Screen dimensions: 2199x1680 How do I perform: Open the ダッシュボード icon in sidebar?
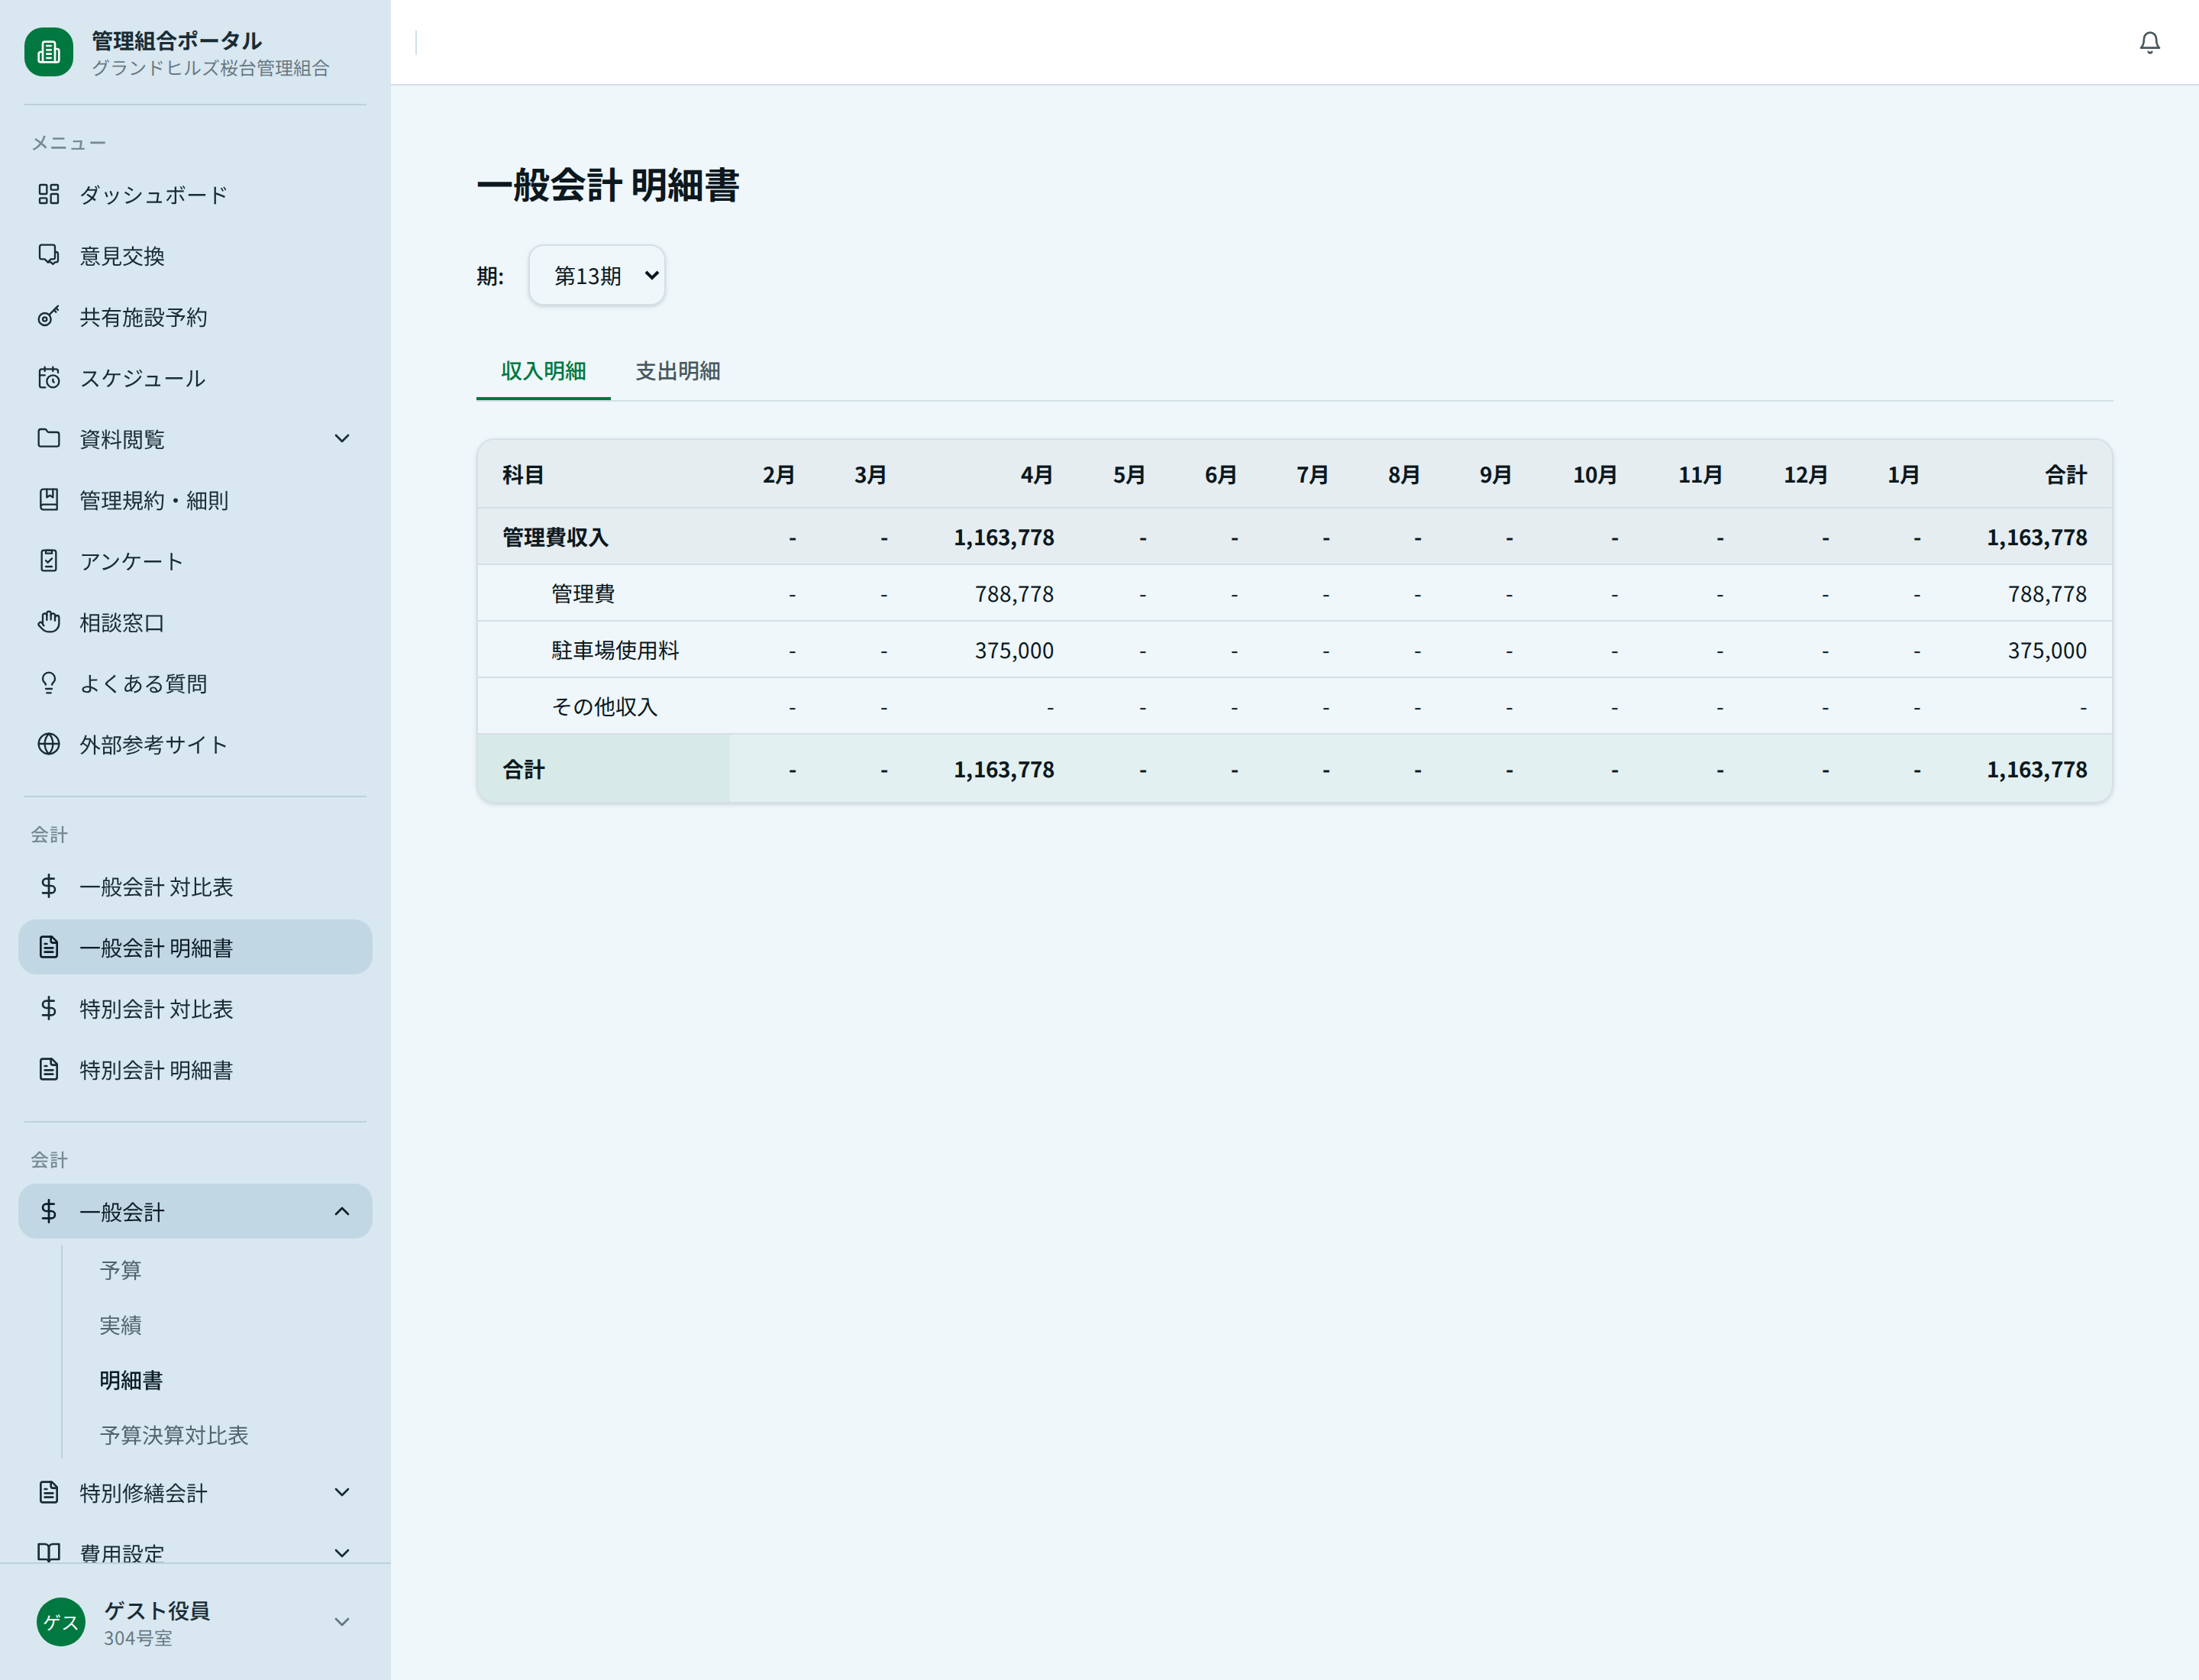[x=50, y=195]
